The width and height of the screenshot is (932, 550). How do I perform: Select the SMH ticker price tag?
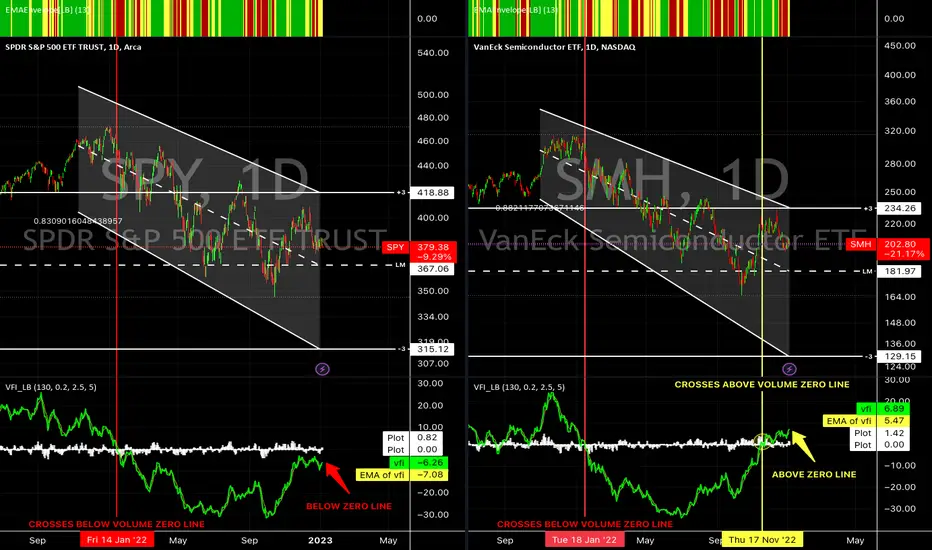pyautogui.click(x=861, y=244)
